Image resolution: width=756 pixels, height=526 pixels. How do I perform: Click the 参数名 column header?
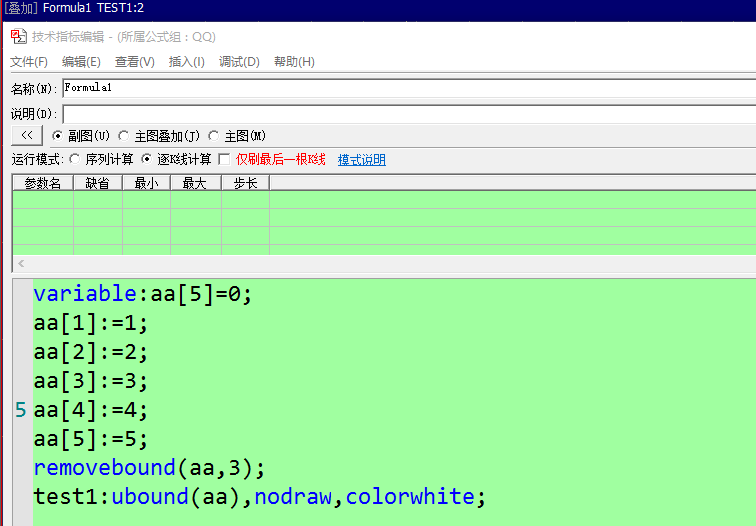click(43, 183)
